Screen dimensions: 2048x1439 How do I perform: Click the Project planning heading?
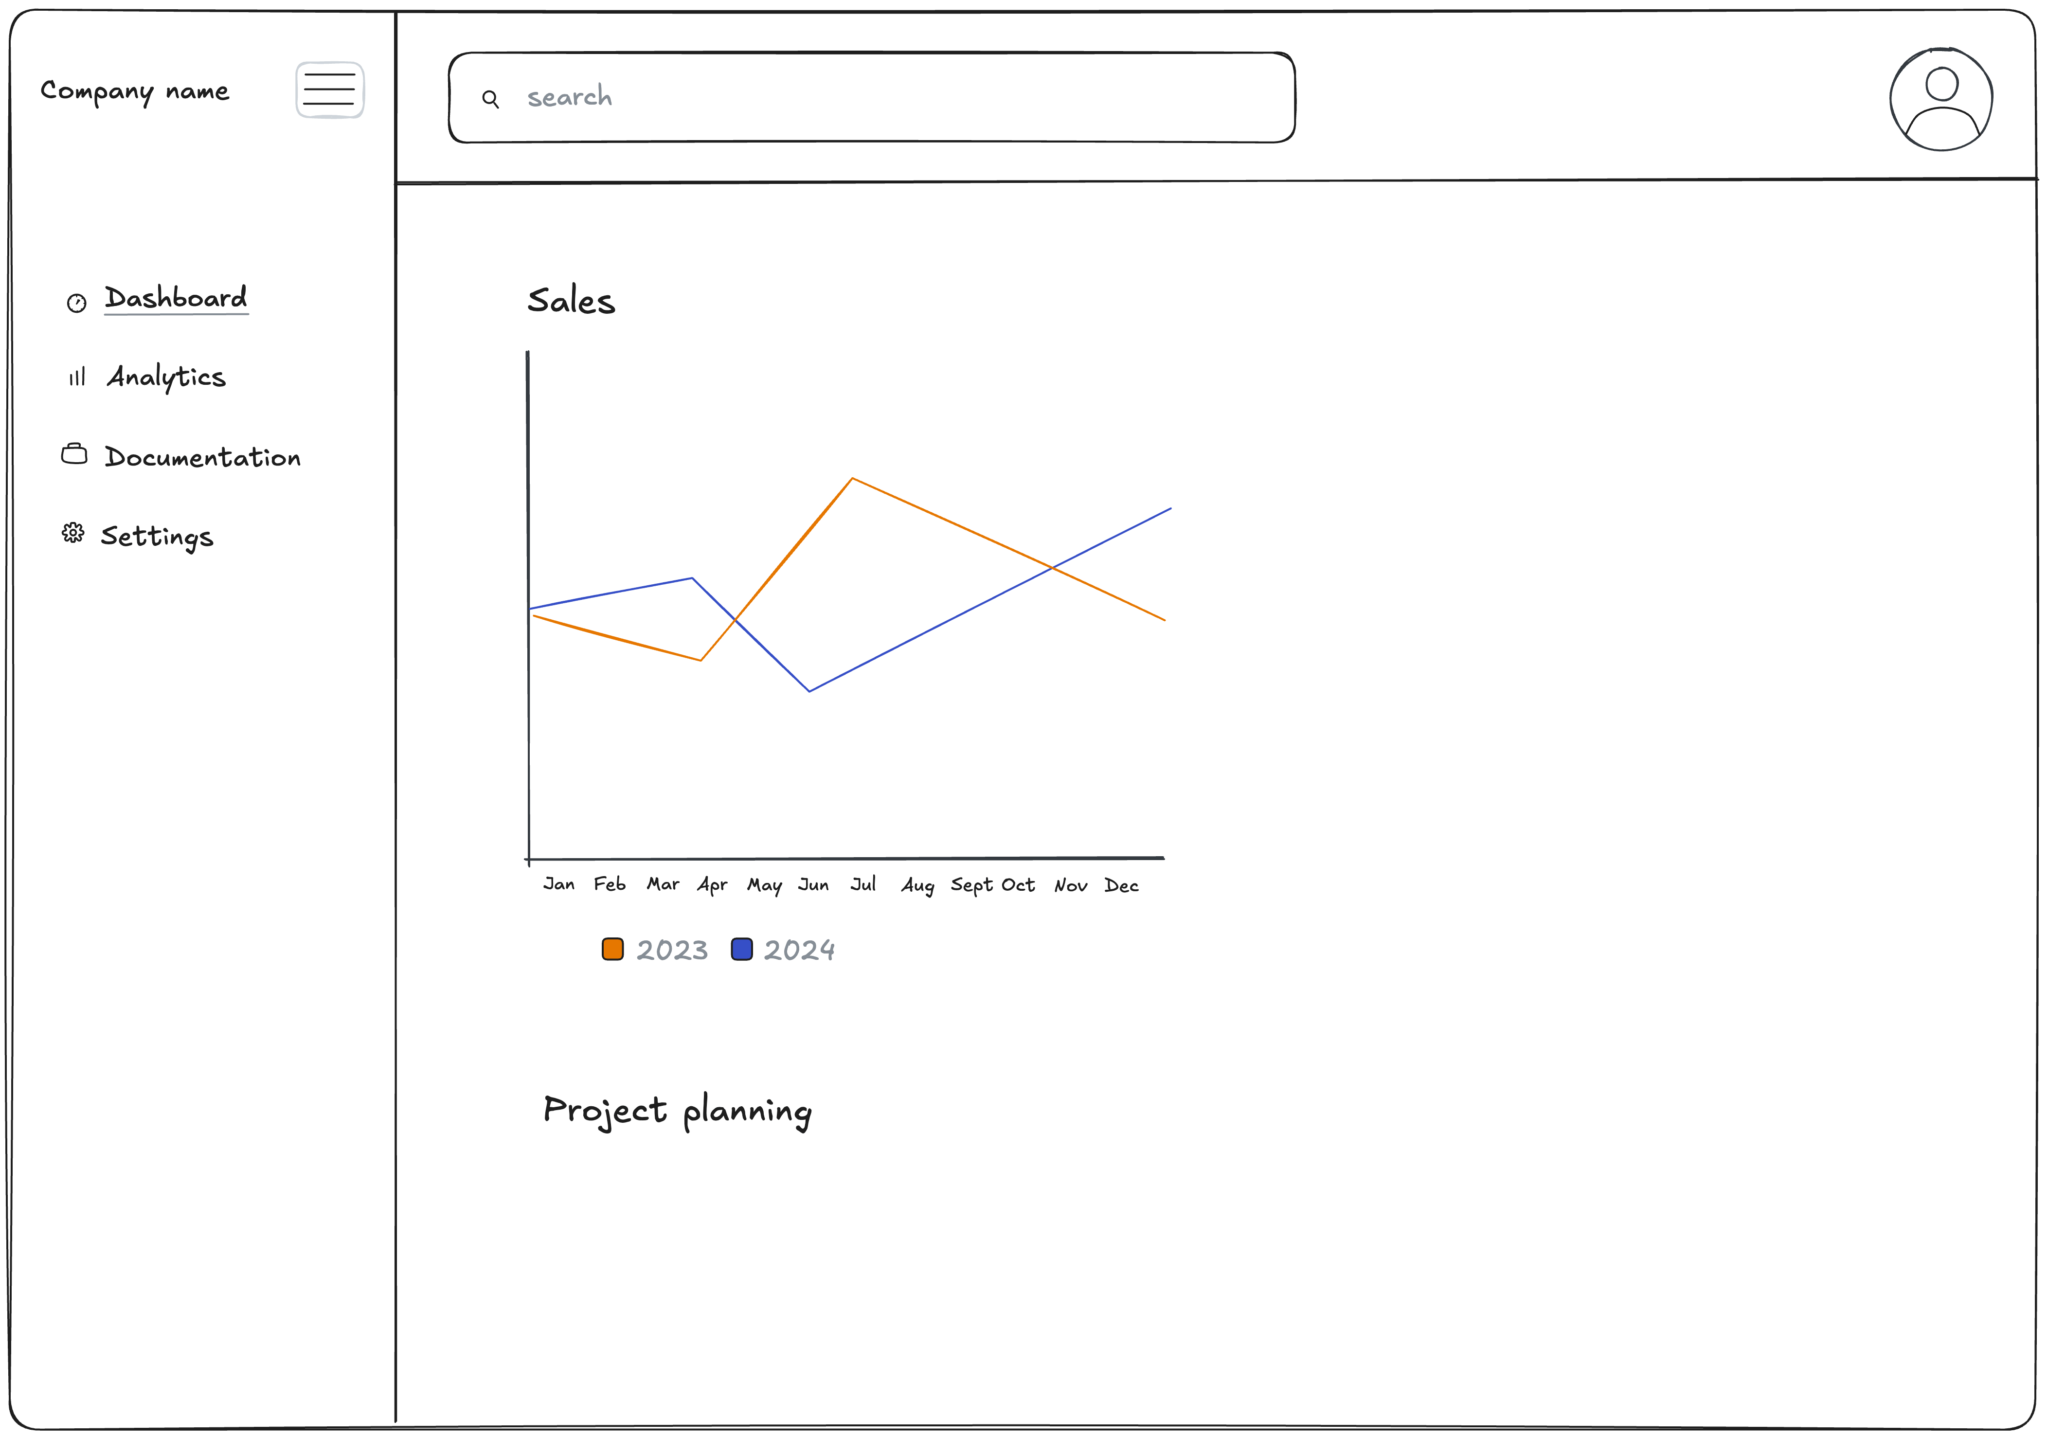(x=677, y=1111)
